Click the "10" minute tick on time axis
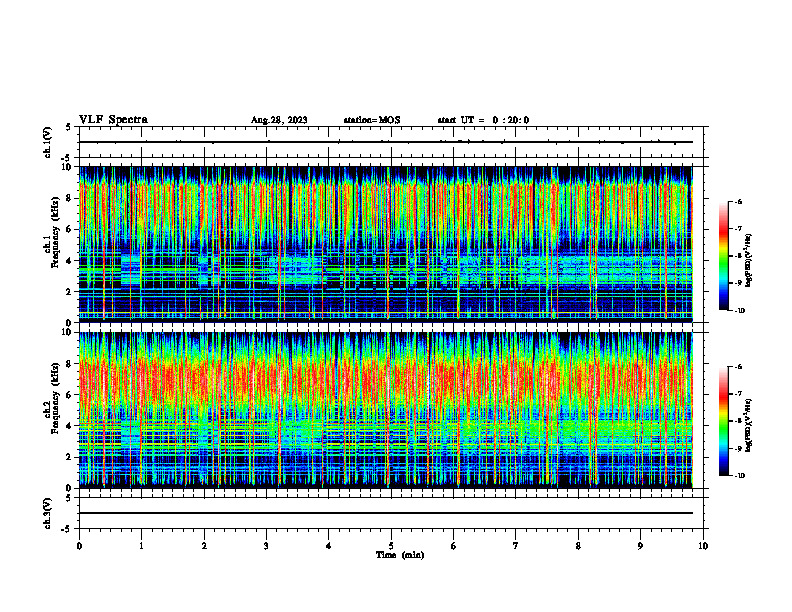The height and width of the screenshot is (612, 792). (x=703, y=546)
